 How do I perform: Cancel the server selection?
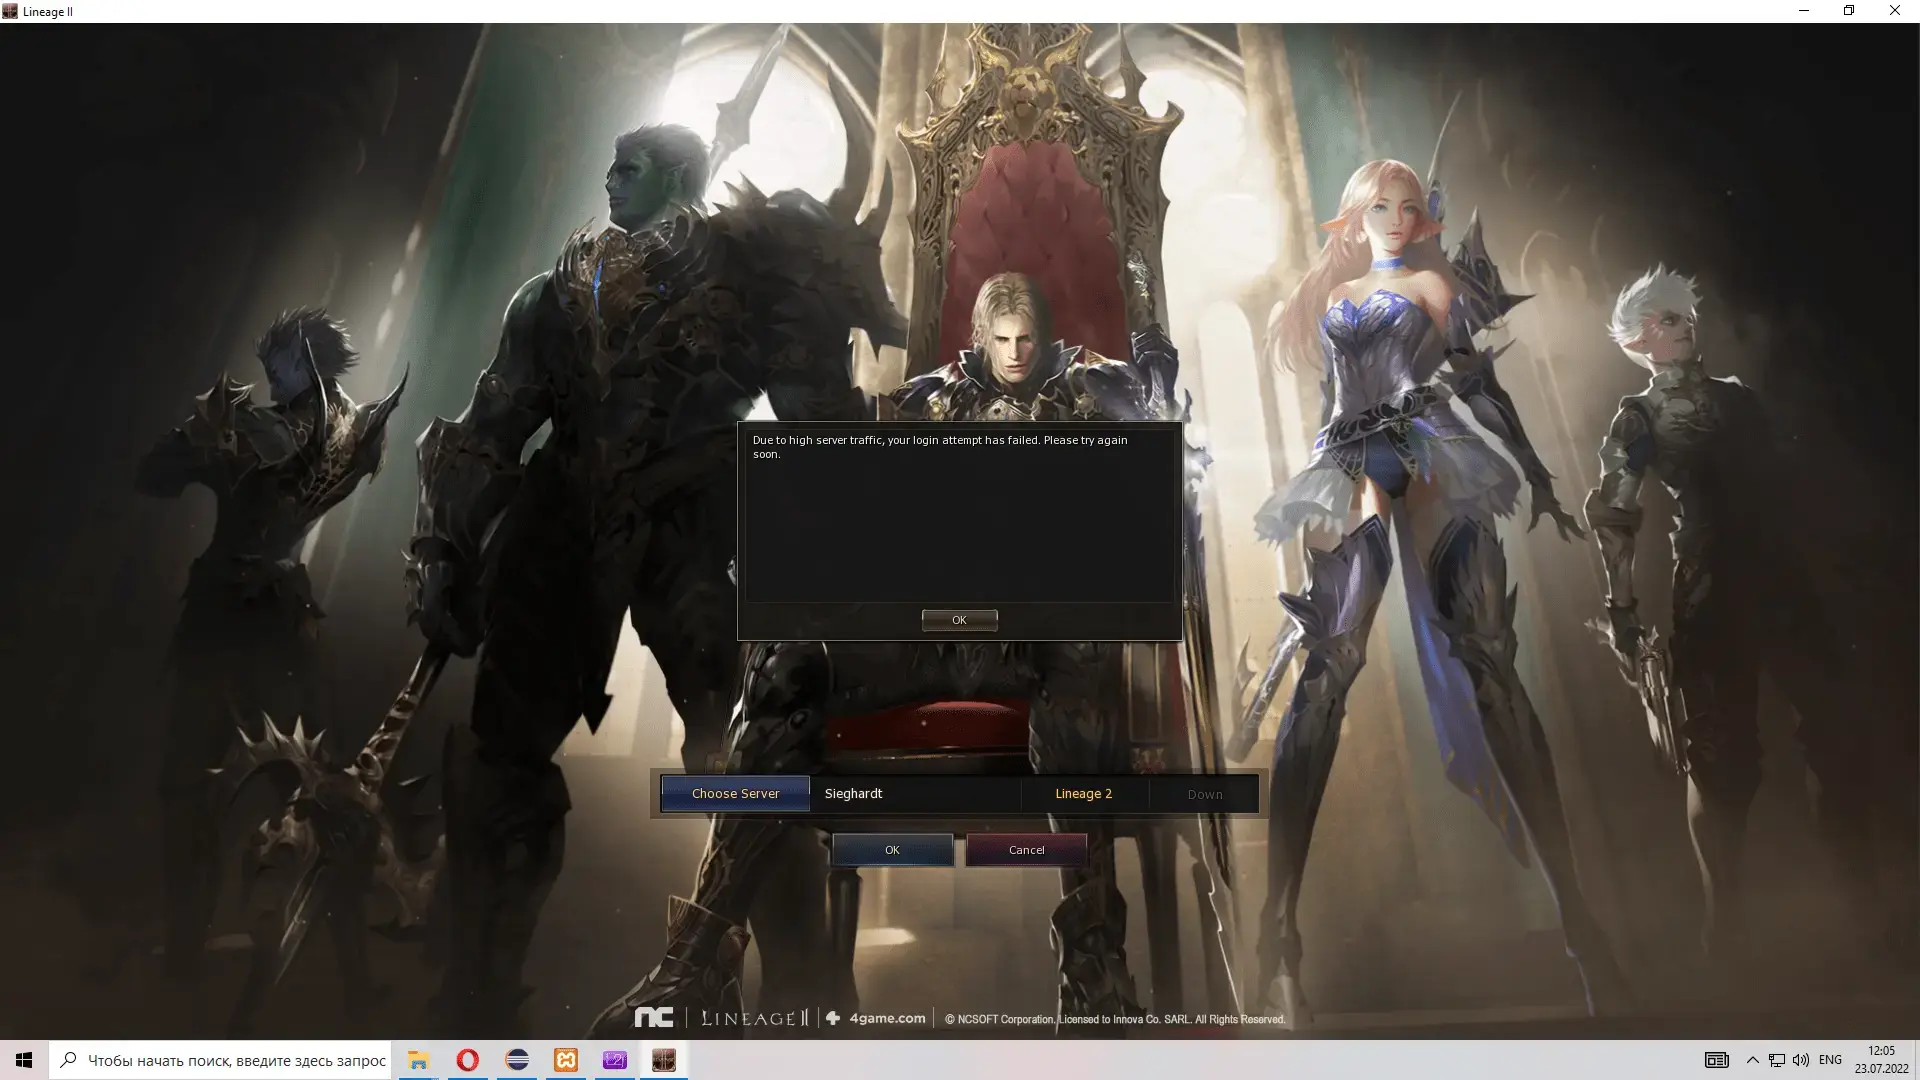[1026, 850]
